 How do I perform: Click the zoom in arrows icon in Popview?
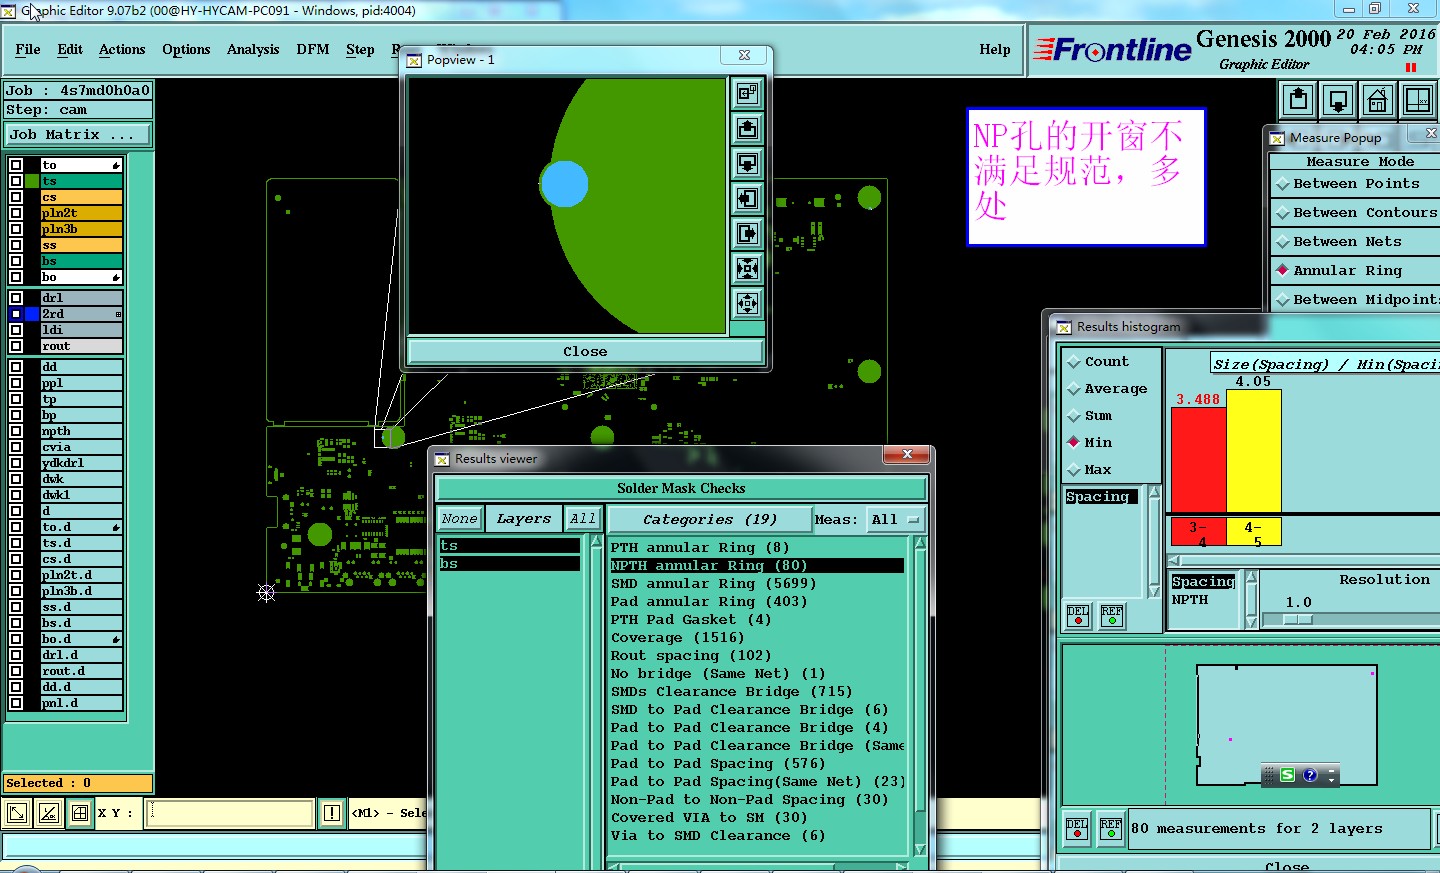(x=747, y=268)
